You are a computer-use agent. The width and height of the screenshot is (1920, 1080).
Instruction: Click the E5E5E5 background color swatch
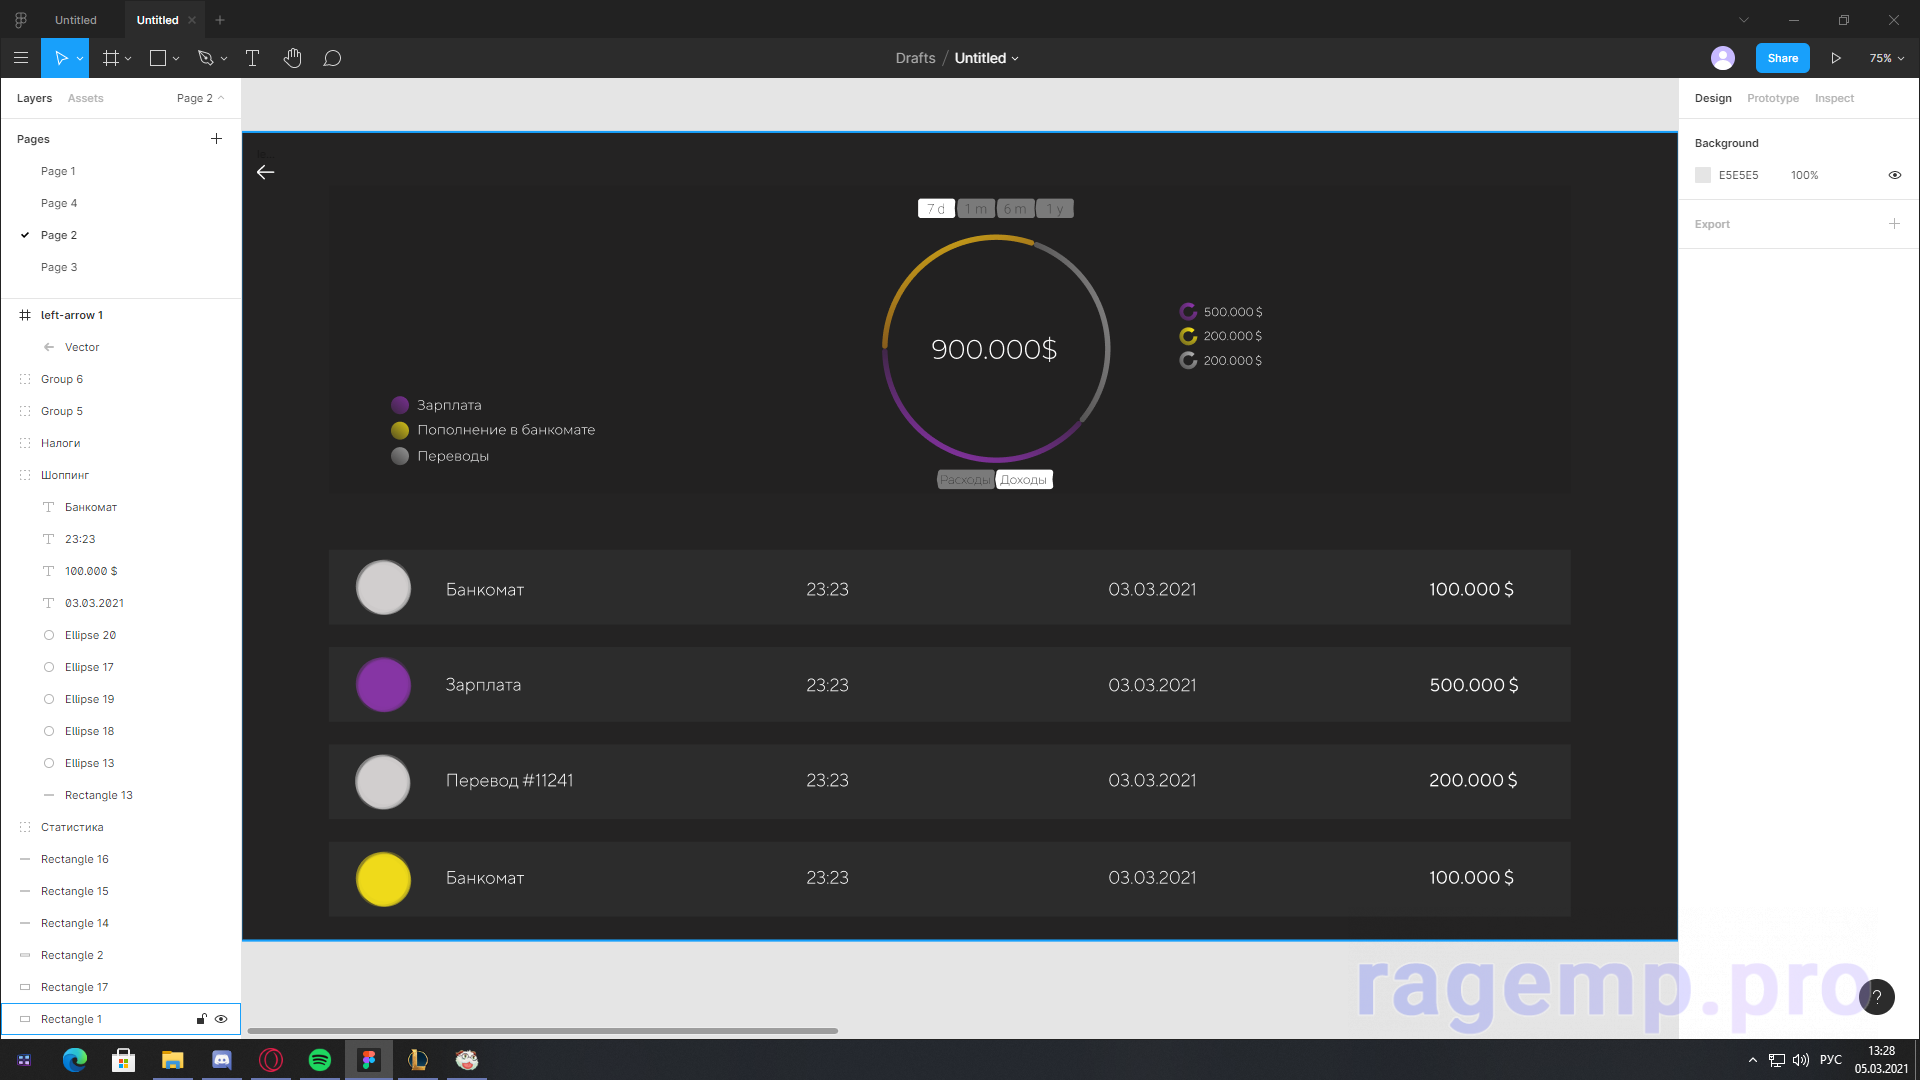coord(1703,175)
